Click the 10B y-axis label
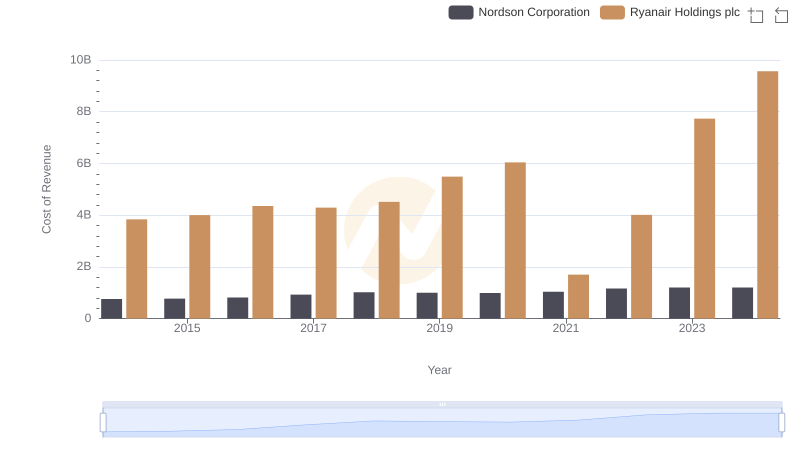Viewport: 800px width, 461px height. click(81, 60)
